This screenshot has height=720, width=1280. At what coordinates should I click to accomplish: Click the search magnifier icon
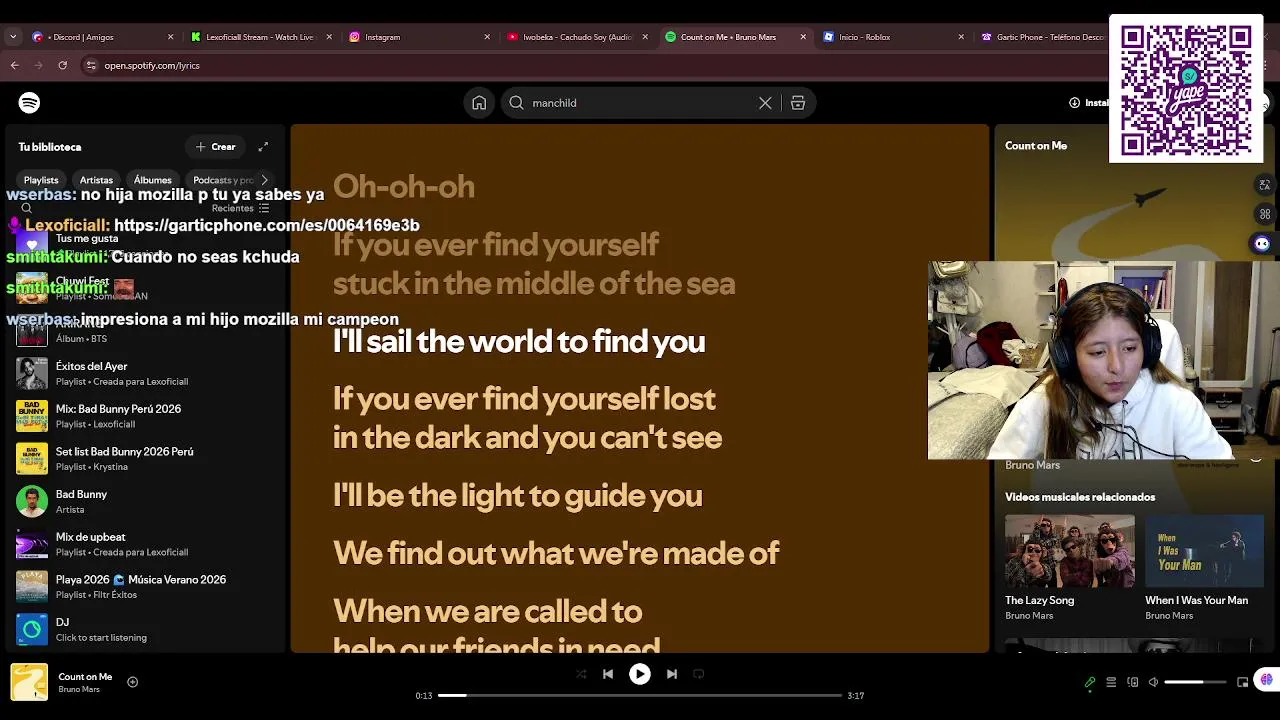click(516, 102)
